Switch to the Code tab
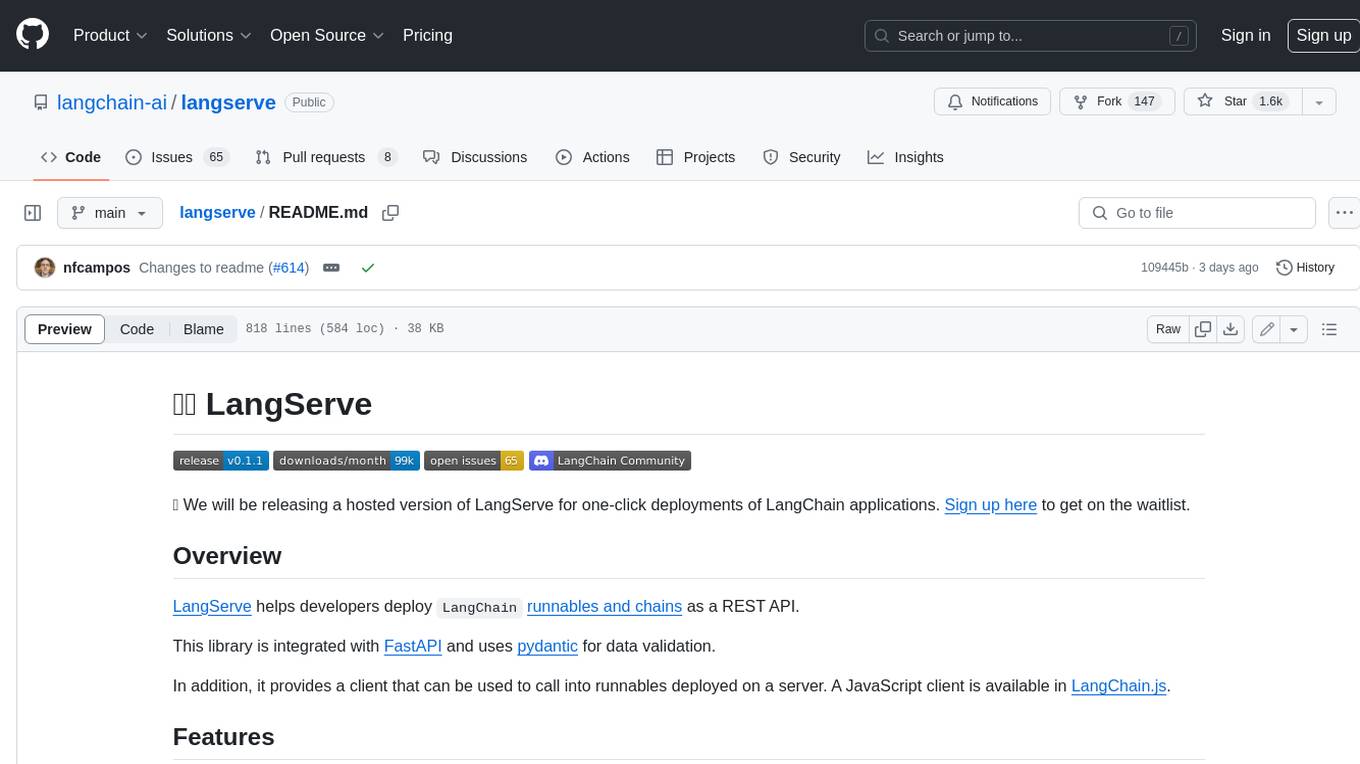Screen dimensions: 1360x764 pyautogui.click(x=71, y=157)
